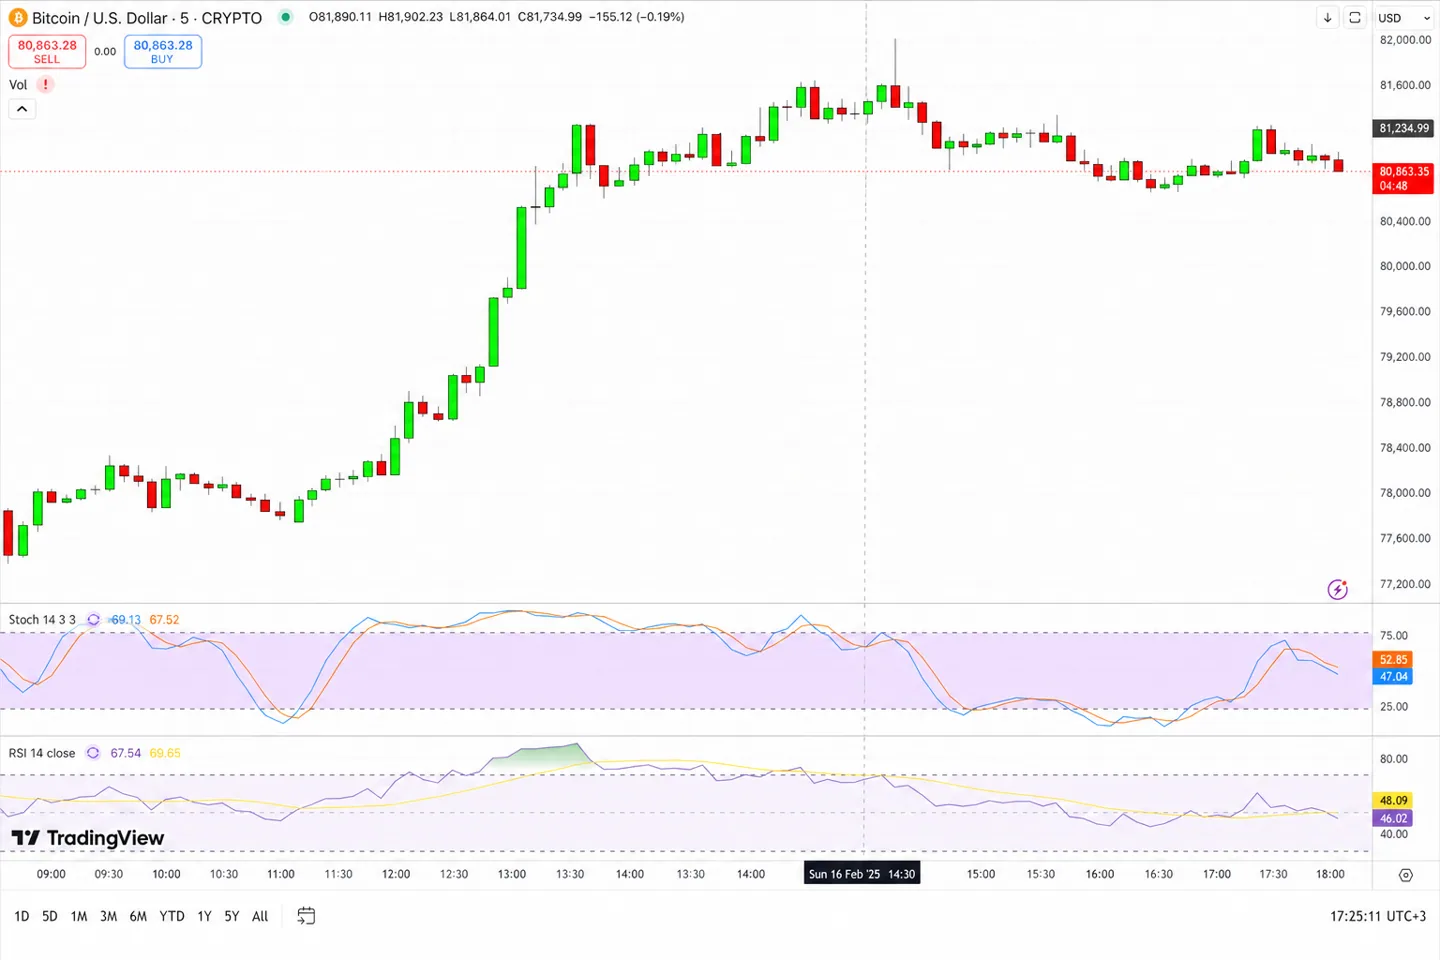Select the 5D time range
This screenshot has height=960, width=1440.
click(x=50, y=916)
